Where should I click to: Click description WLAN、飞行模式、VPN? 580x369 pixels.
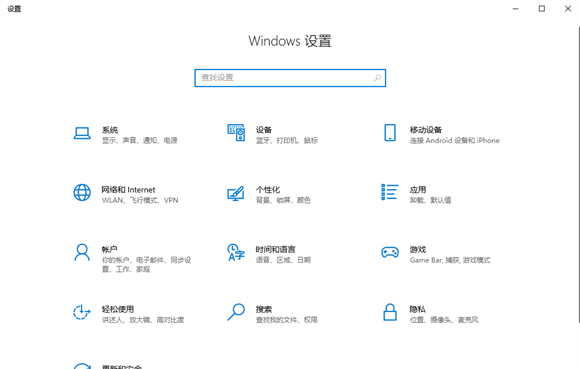(x=140, y=200)
